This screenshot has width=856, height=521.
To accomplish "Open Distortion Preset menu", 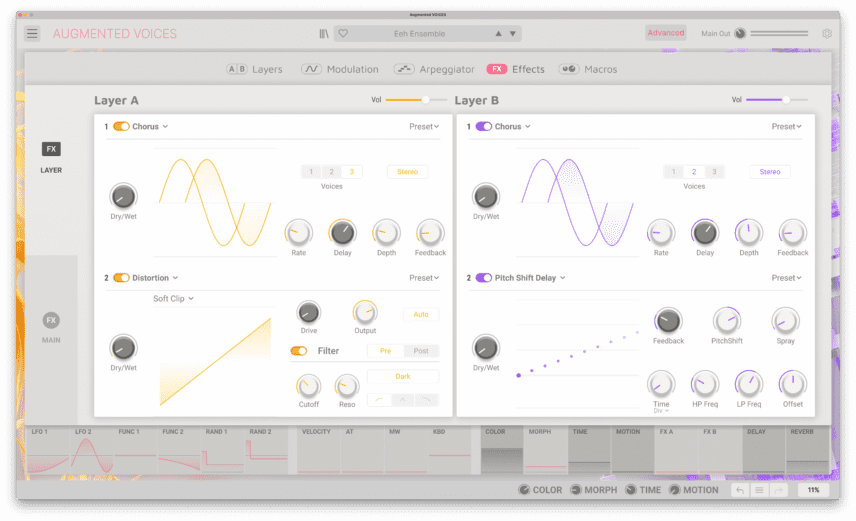I will click(424, 277).
